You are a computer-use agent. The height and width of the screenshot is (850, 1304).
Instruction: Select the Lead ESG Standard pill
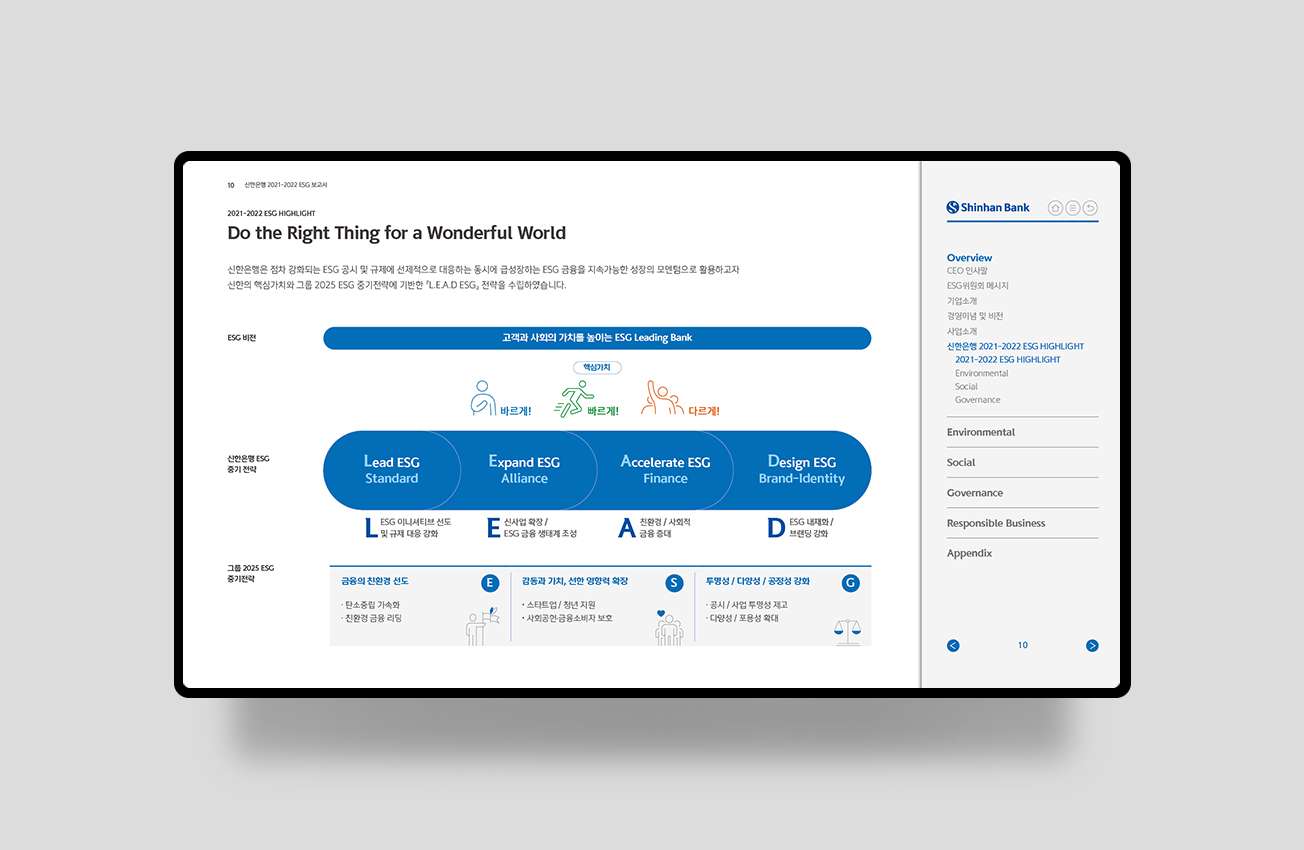pos(392,470)
